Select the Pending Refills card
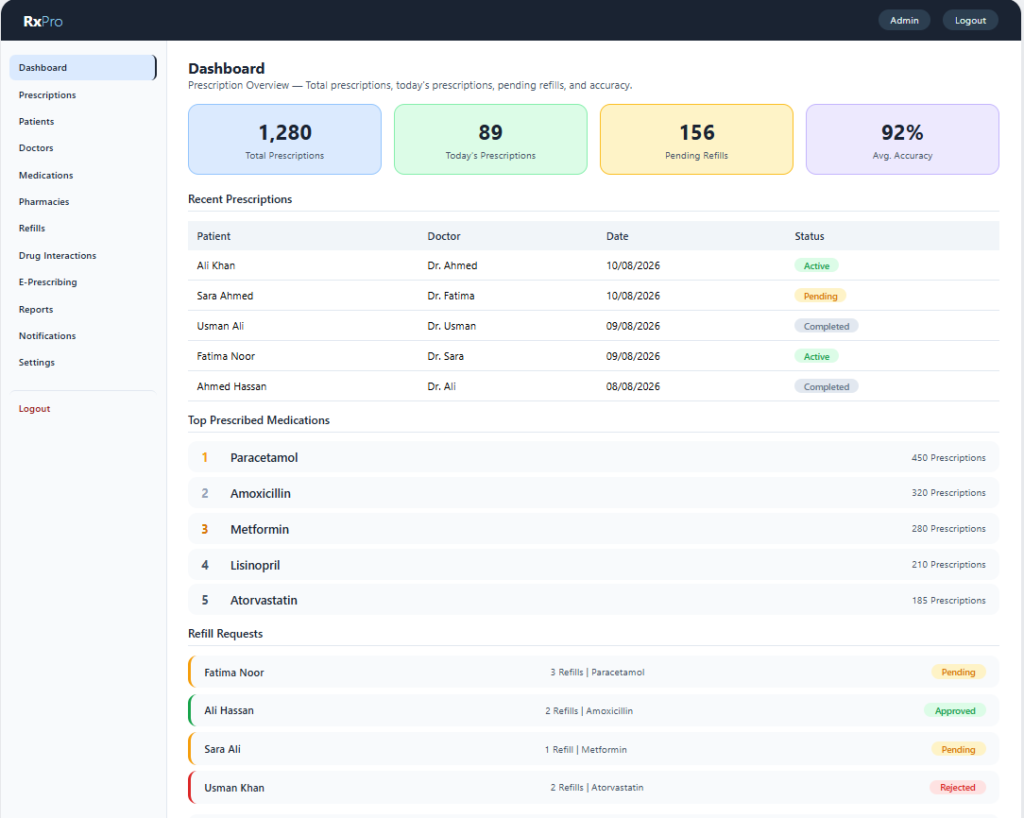The width and height of the screenshot is (1024, 818). point(696,140)
